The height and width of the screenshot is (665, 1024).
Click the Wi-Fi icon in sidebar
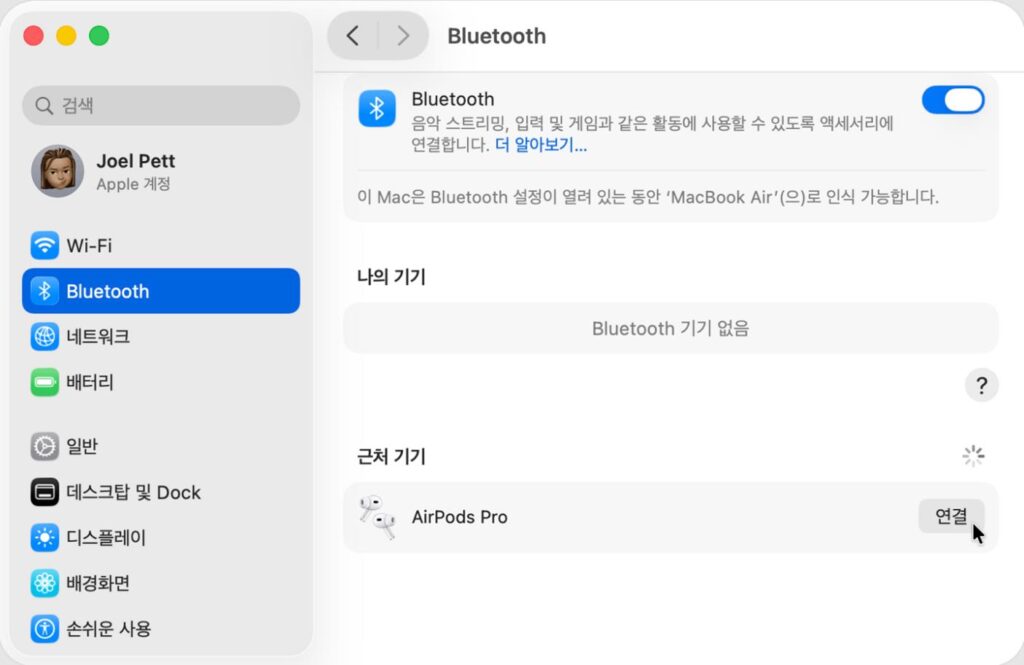click(44, 246)
